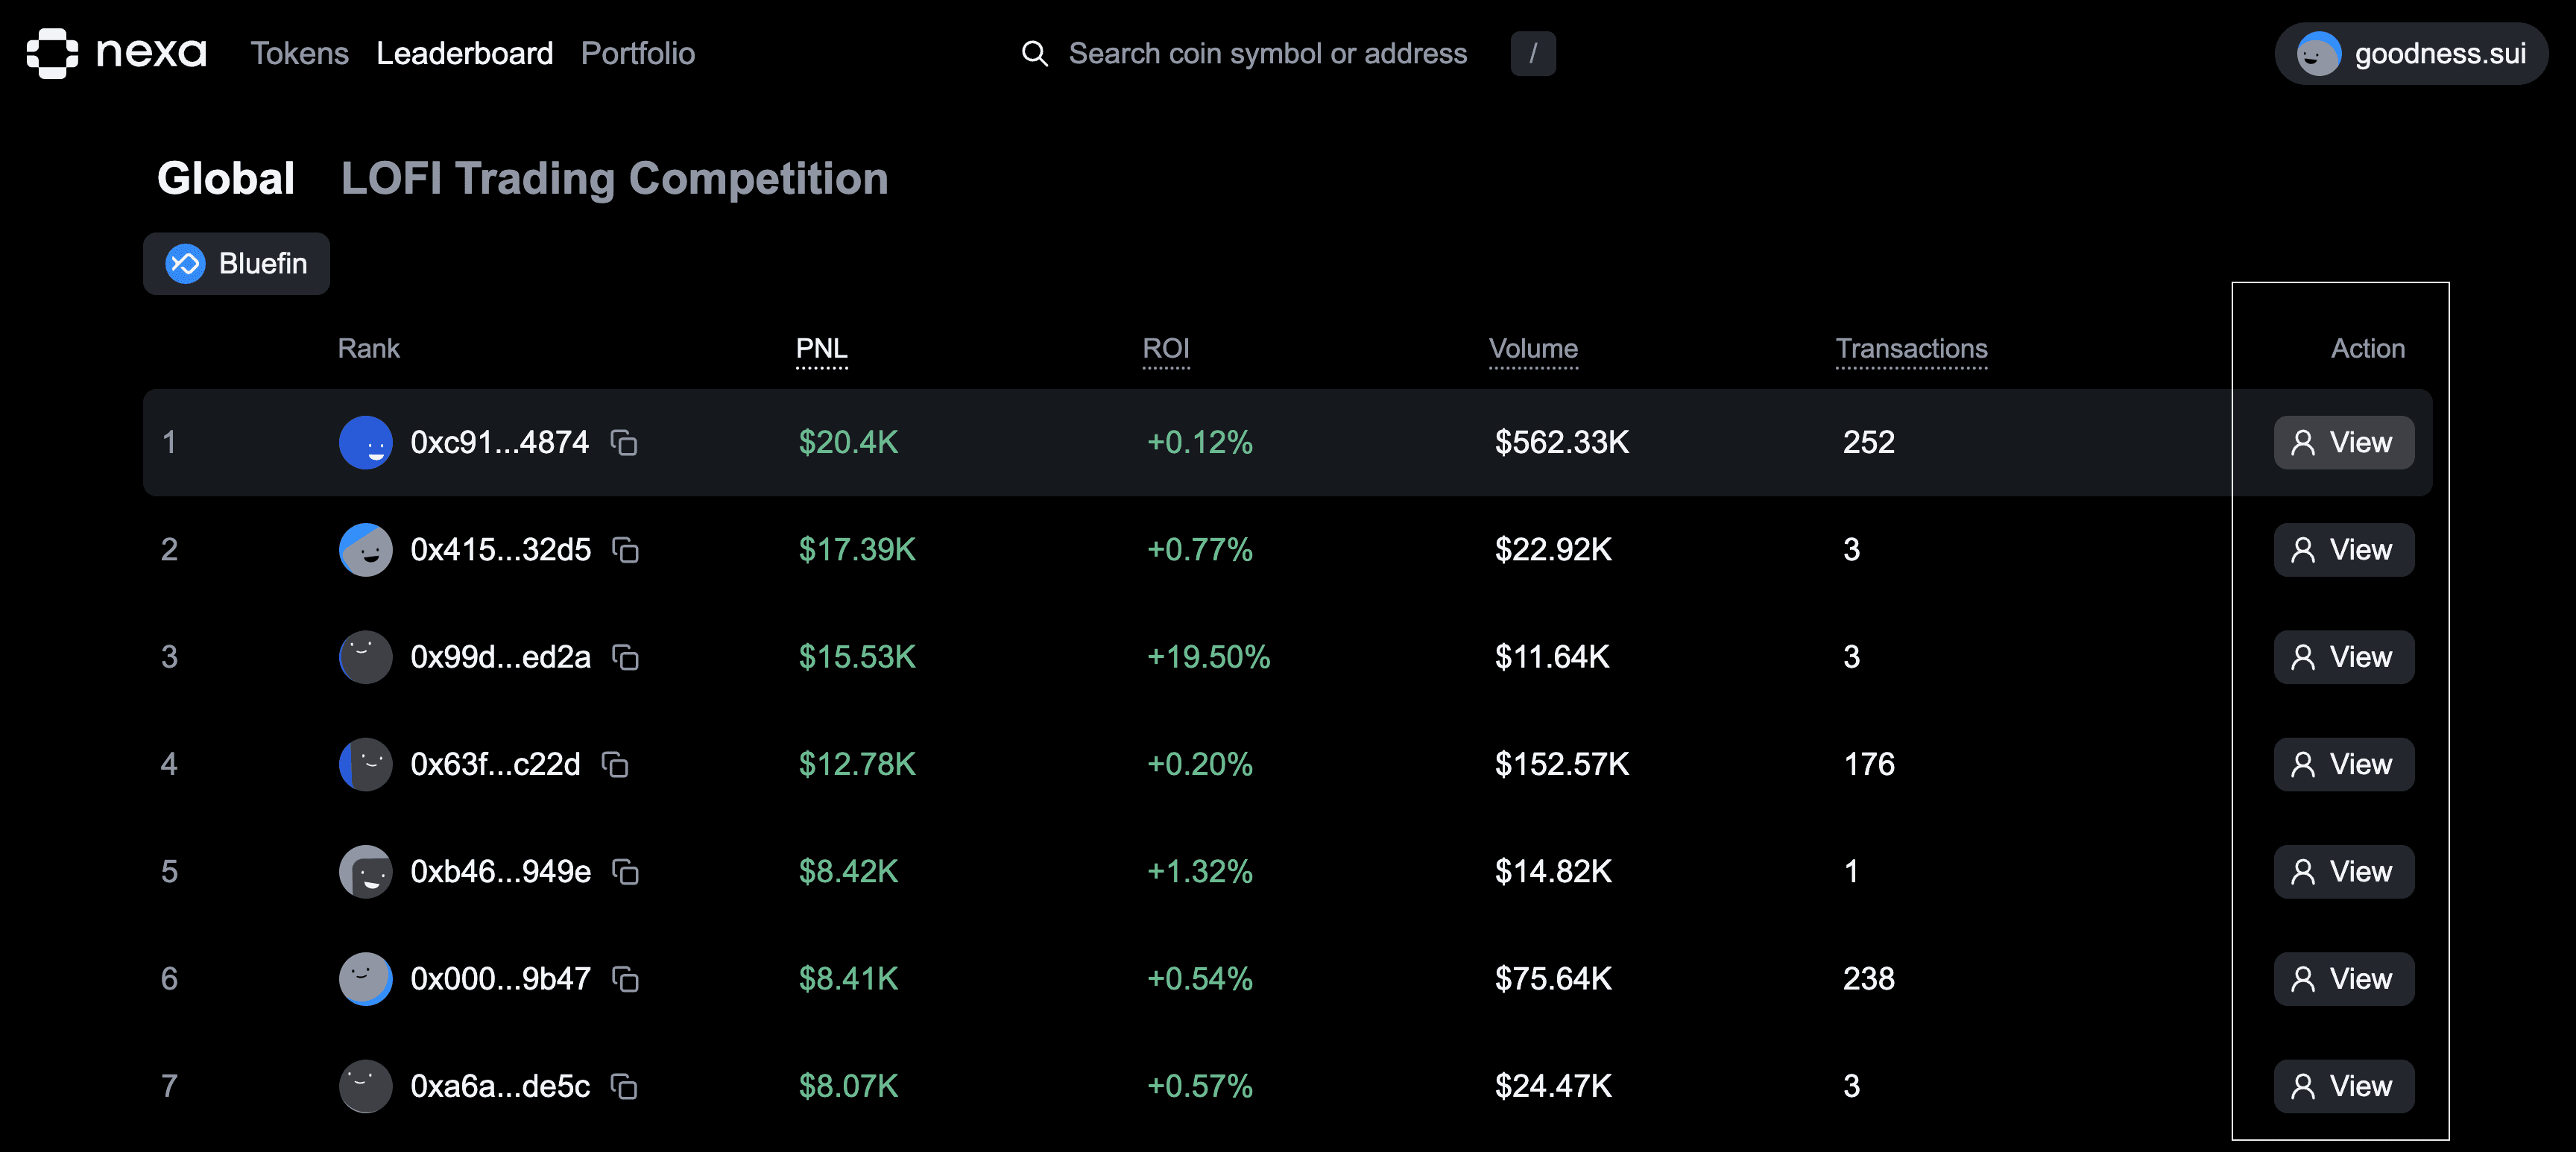The image size is (2576, 1152).
Task: Copy the rank 3 wallet address 0x99d...ed2a
Action: pyautogui.click(x=625, y=657)
